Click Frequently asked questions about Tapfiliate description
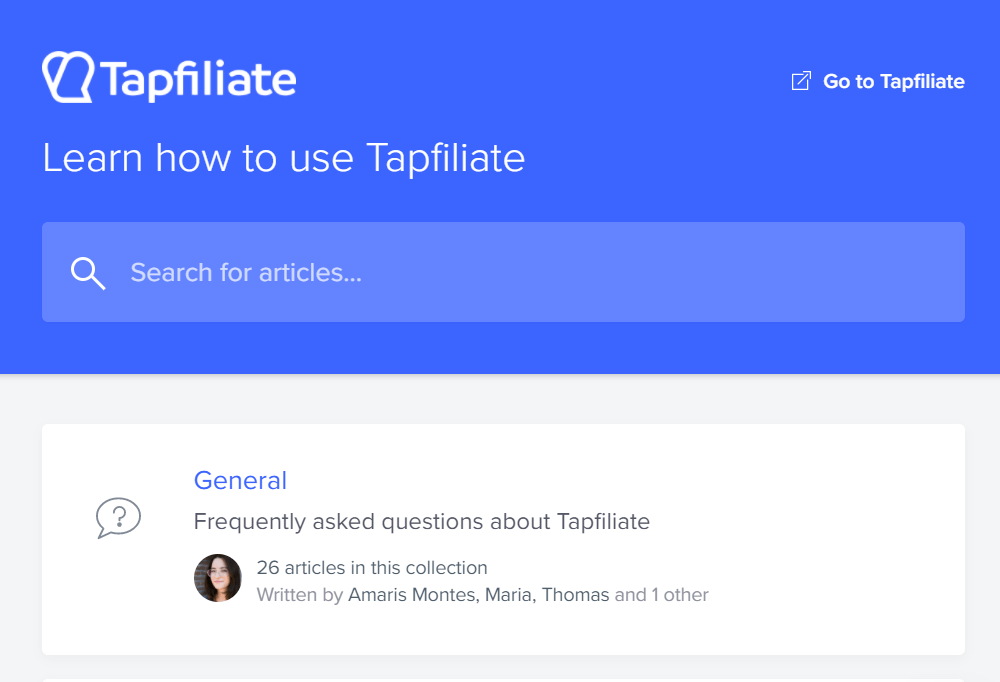 tap(422, 522)
